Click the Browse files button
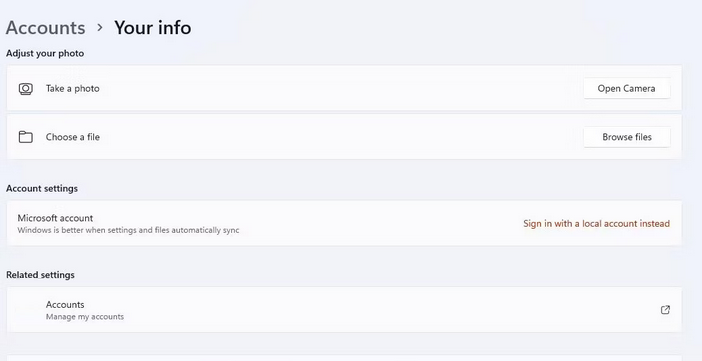Screen dimensions: 702x361 (x=626, y=137)
